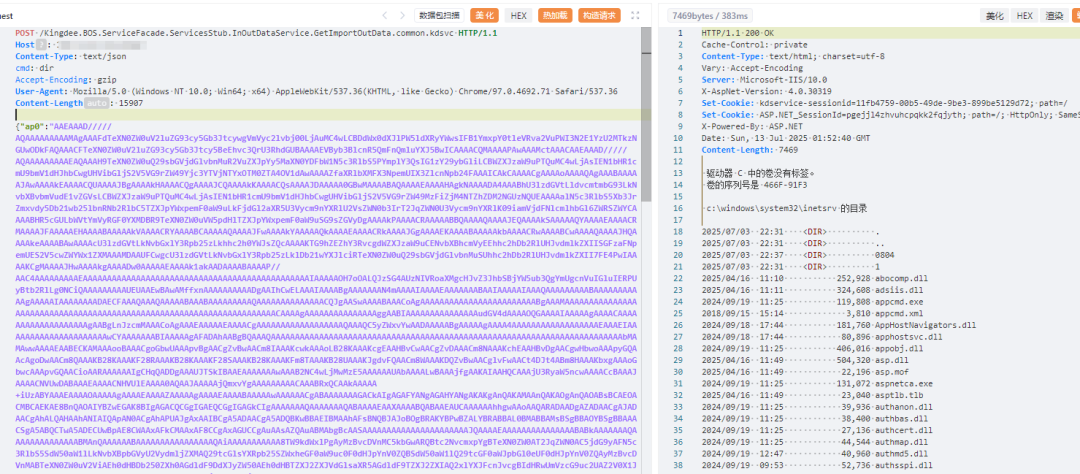This screenshot has height=474, width=1080.
Task: Click the 构造请求 build request button
Action: click(x=599, y=15)
